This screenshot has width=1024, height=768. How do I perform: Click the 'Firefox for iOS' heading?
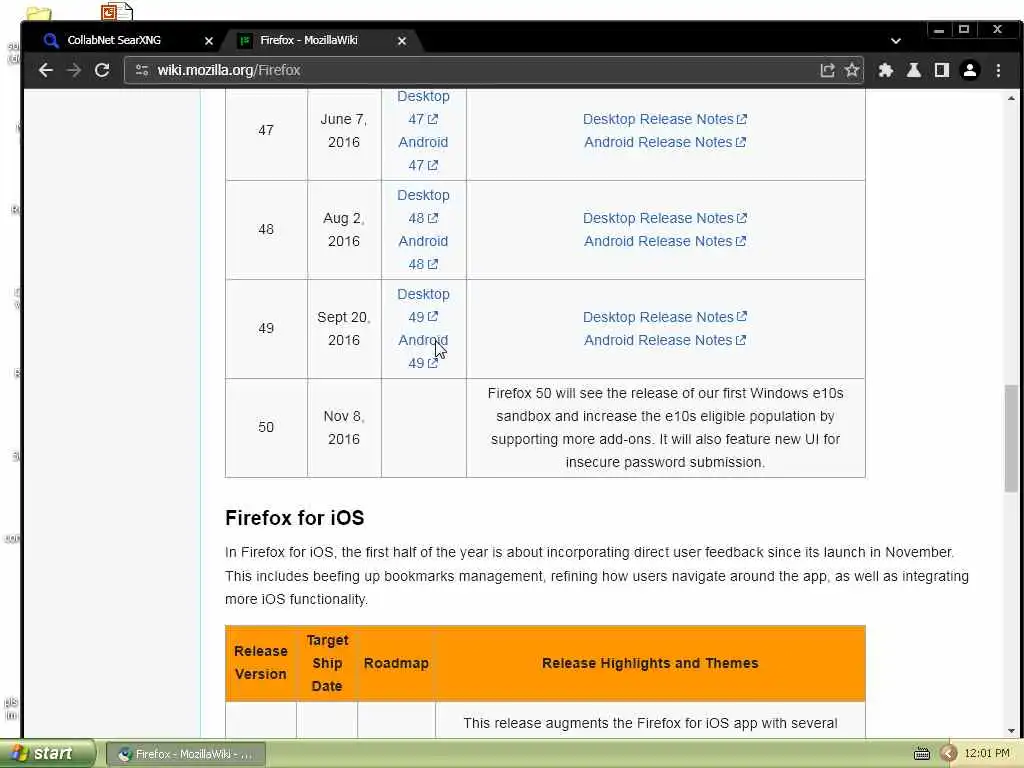pyautogui.click(x=295, y=518)
